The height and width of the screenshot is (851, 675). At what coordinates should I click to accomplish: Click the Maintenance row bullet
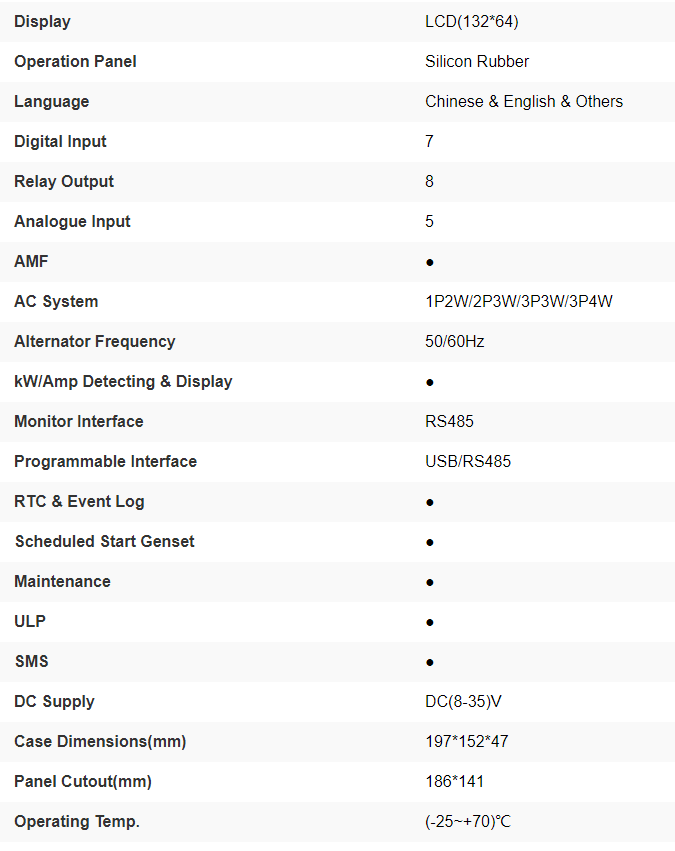[x=430, y=582]
